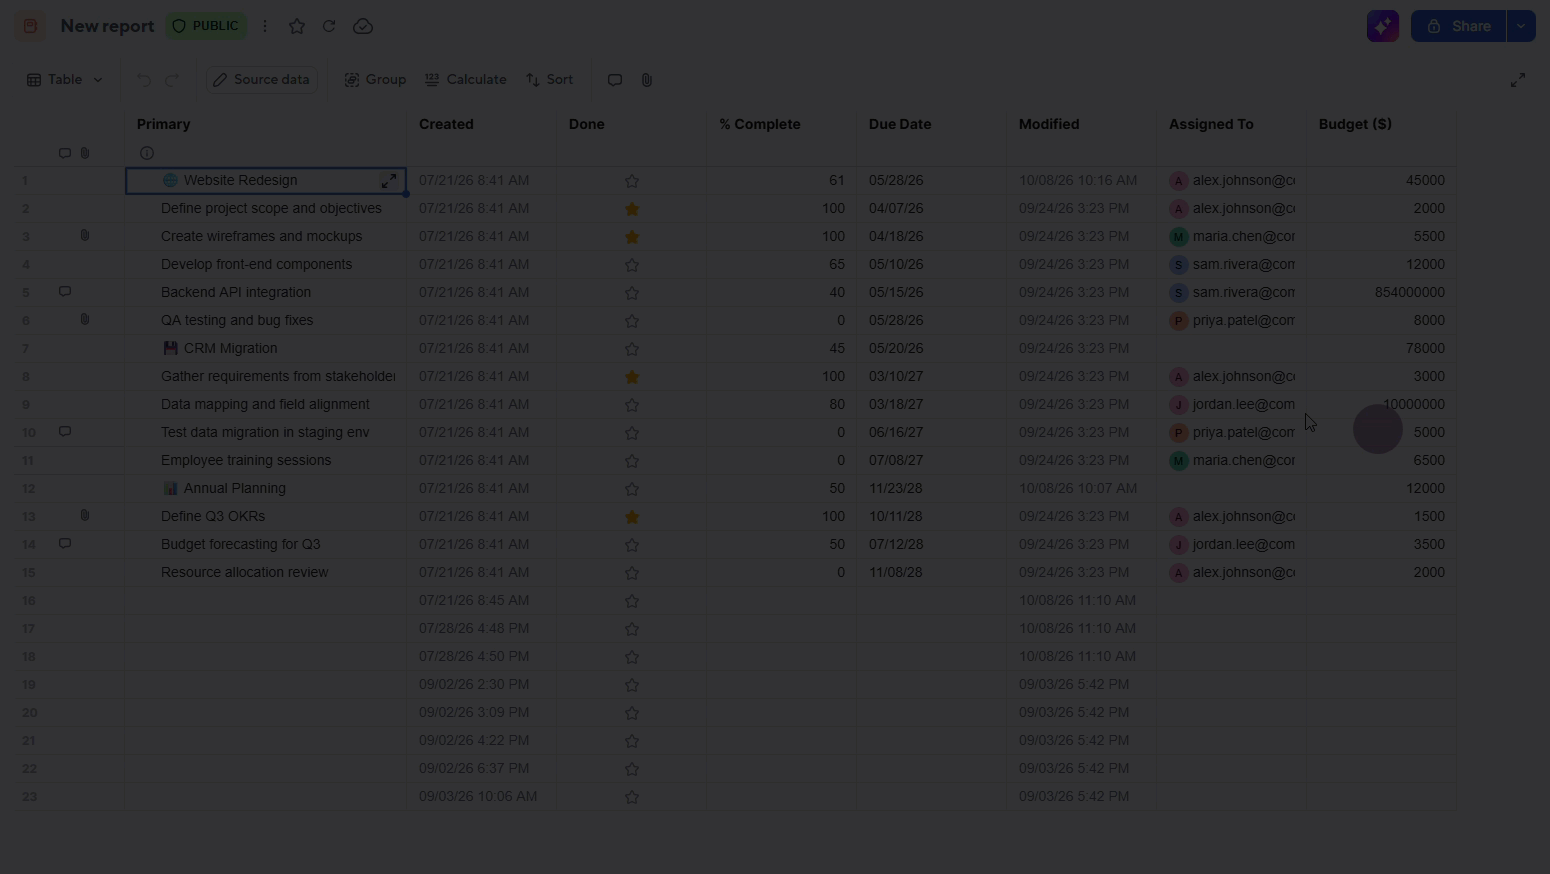Open the Table view dropdown
This screenshot has height=874, width=1550.
coord(65,80)
